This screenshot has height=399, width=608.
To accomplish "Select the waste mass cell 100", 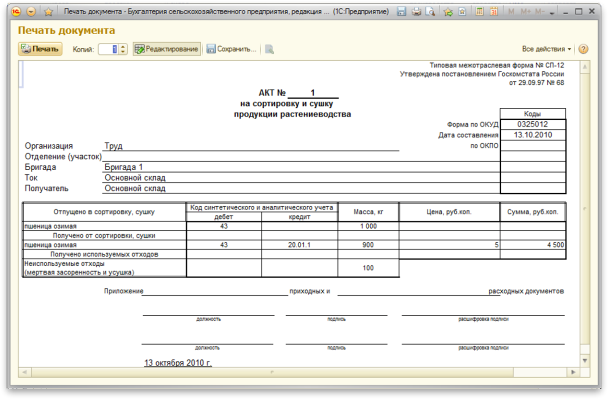I will (368, 268).
